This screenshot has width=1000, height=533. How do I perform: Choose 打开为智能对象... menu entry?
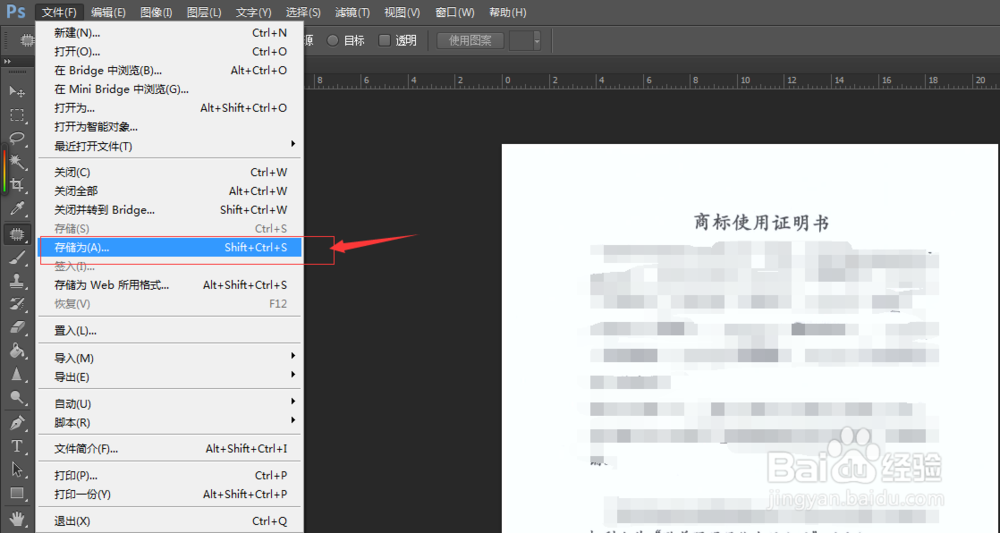pyautogui.click(x=170, y=127)
